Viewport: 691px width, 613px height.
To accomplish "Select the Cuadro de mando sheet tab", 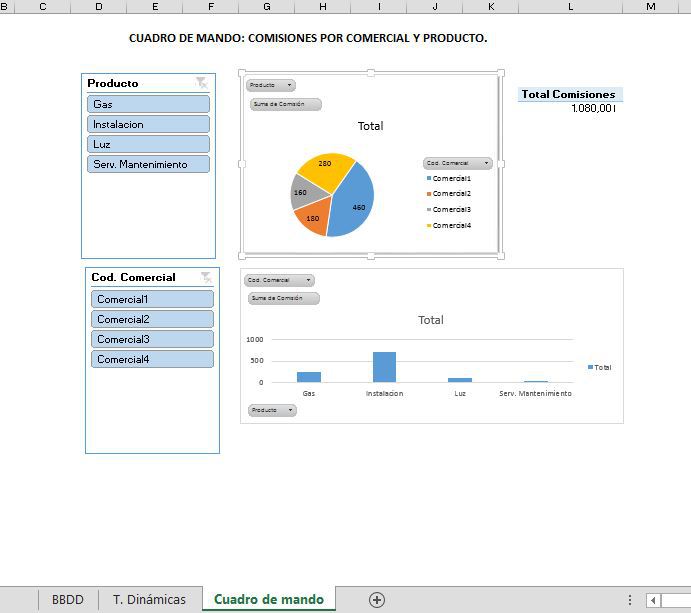I will click(269, 599).
